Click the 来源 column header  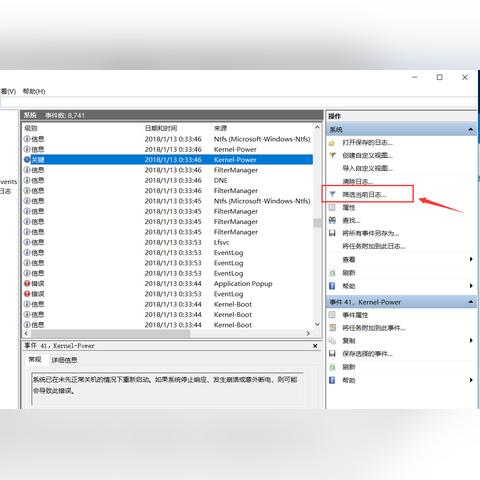pyautogui.click(x=220, y=128)
